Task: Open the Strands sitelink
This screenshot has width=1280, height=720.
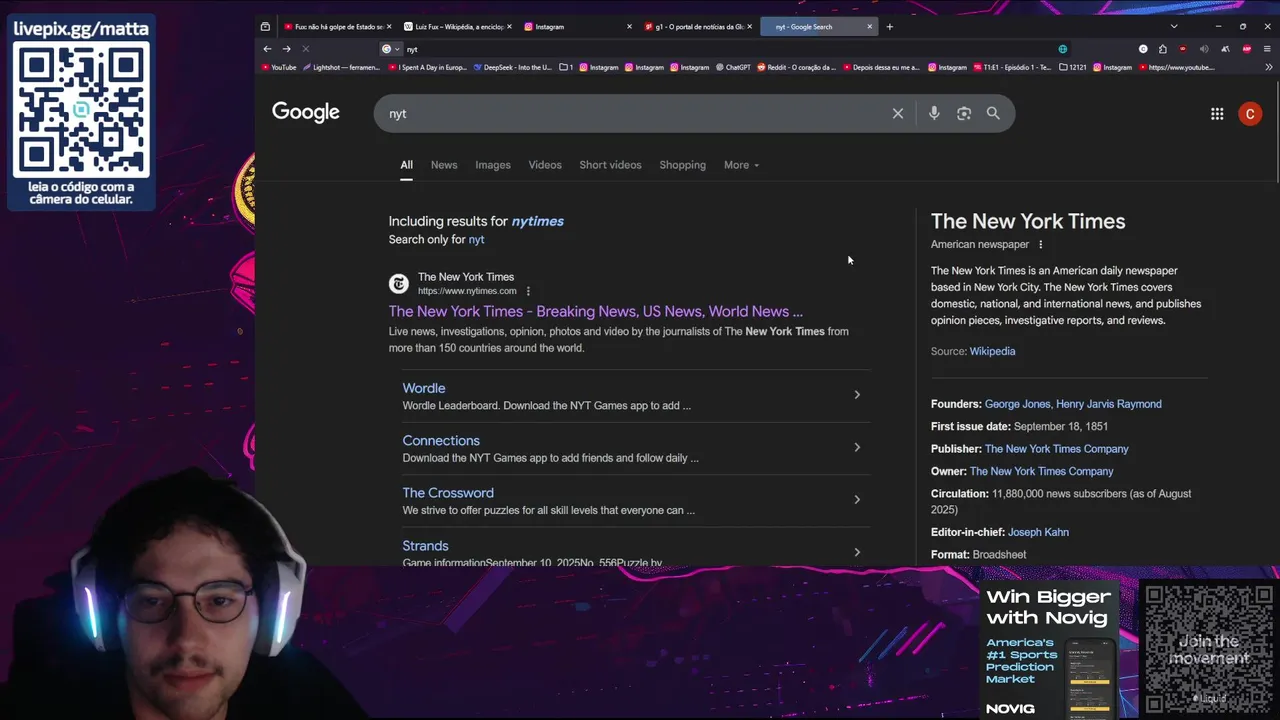Action: click(x=425, y=546)
